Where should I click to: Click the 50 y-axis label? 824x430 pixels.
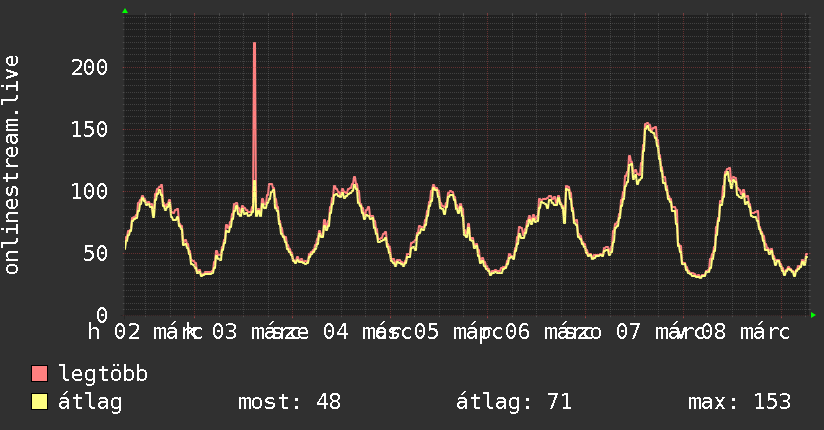(x=96, y=253)
